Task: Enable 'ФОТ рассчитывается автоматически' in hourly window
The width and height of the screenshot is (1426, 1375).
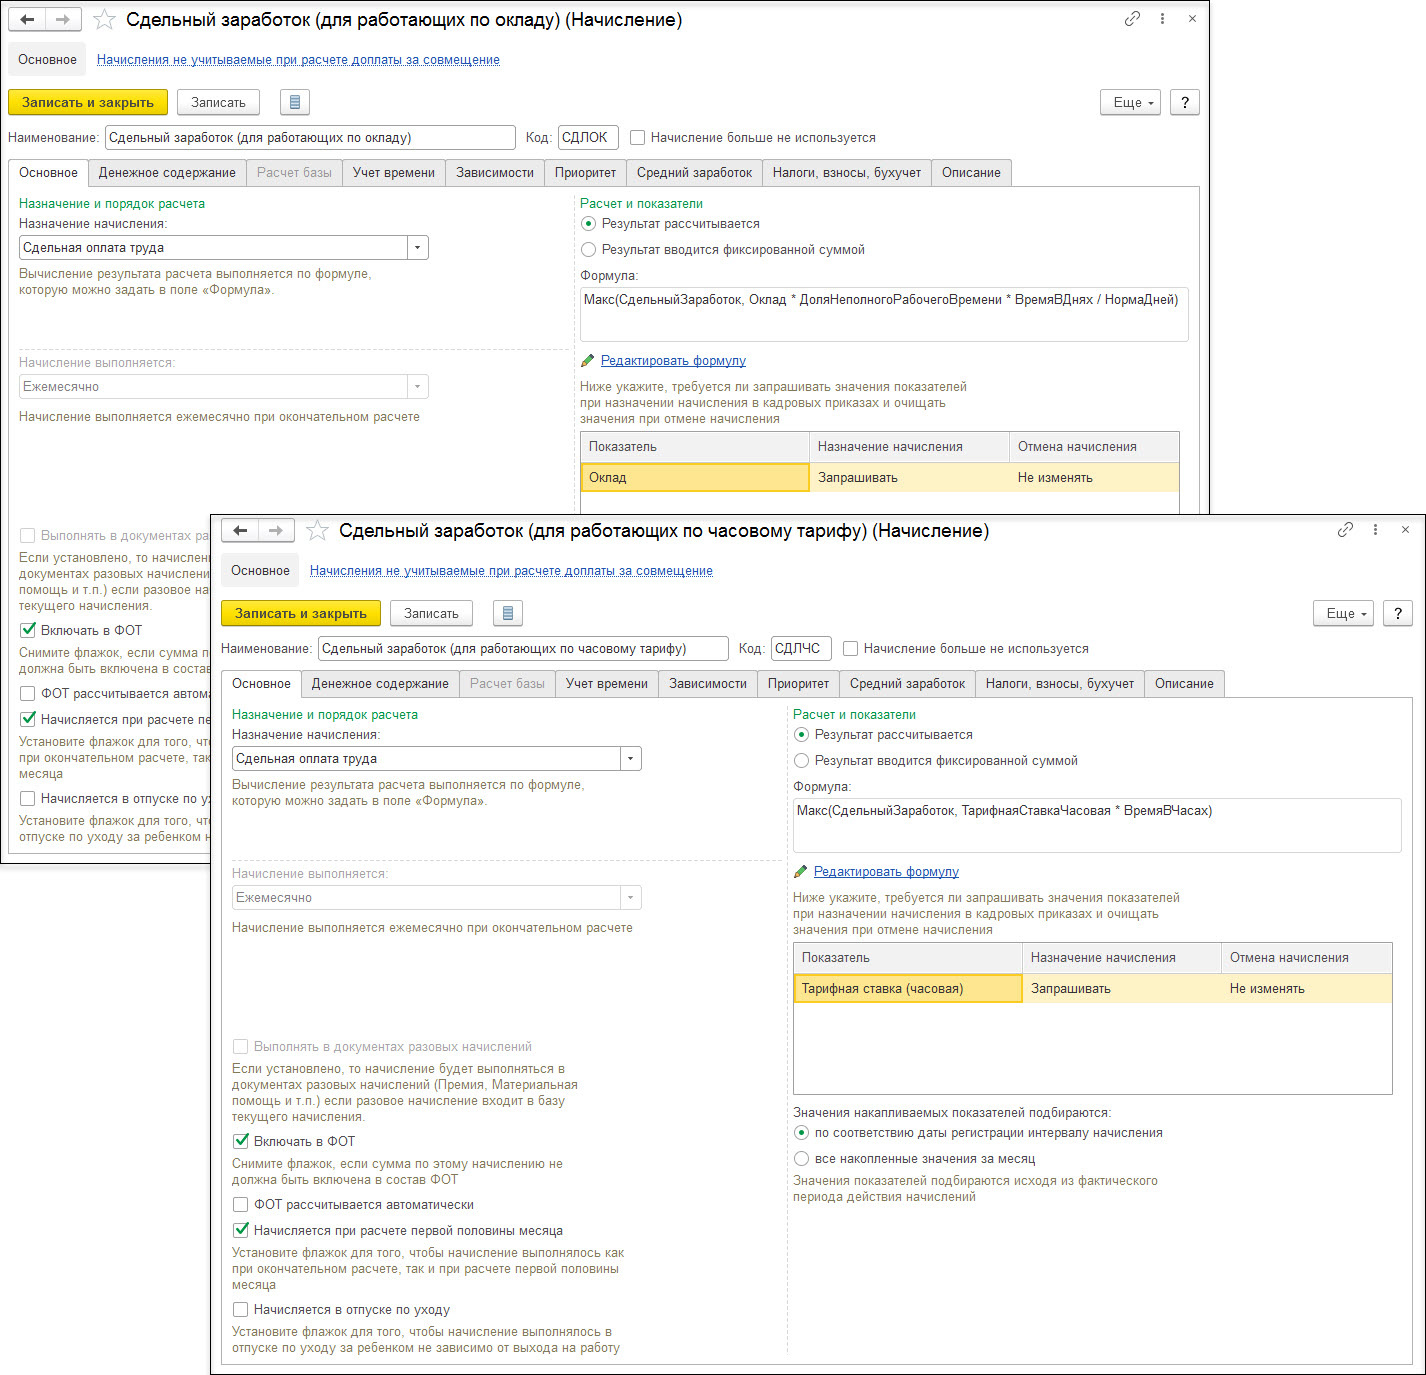Action: coord(241,1205)
